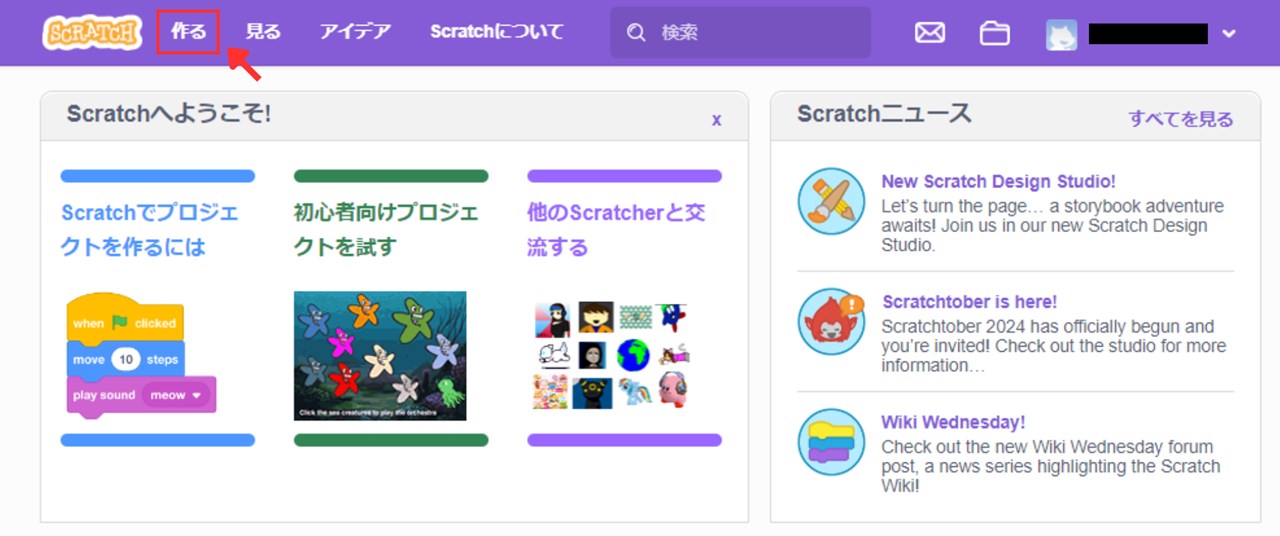Click the Scratchへようこそ! panel heading
Screen dimensions: 1280x536
point(169,114)
